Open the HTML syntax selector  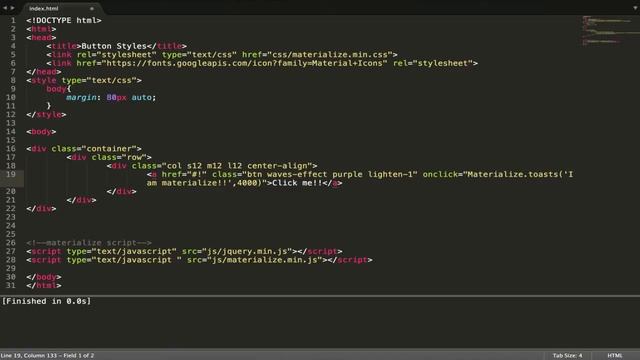click(615, 356)
